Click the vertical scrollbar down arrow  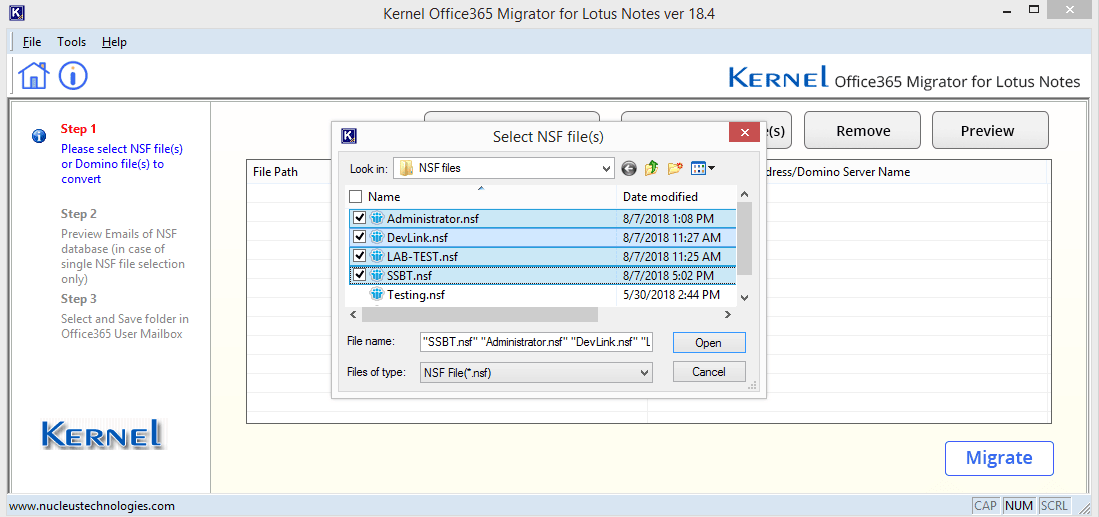tap(744, 298)
